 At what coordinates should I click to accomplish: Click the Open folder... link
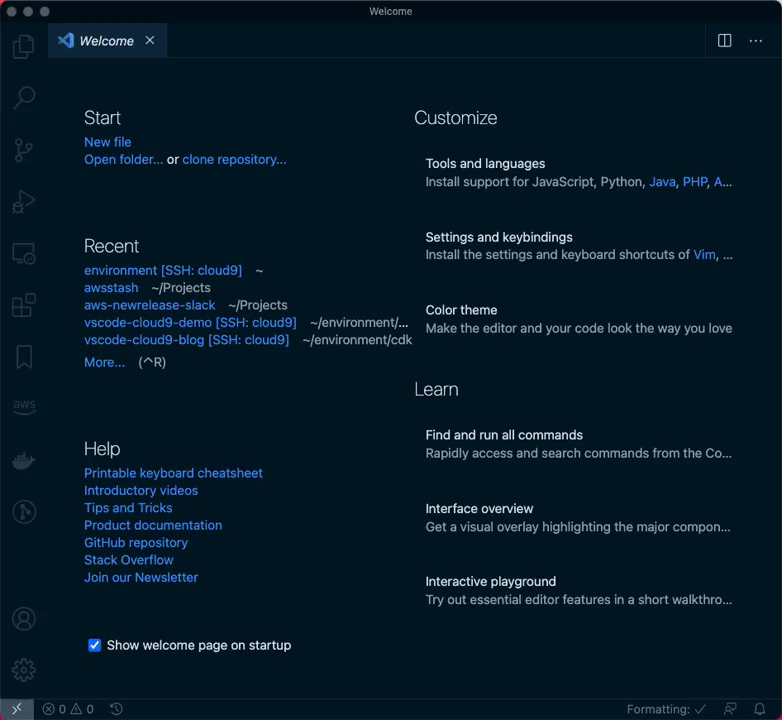tap(123, 160)
